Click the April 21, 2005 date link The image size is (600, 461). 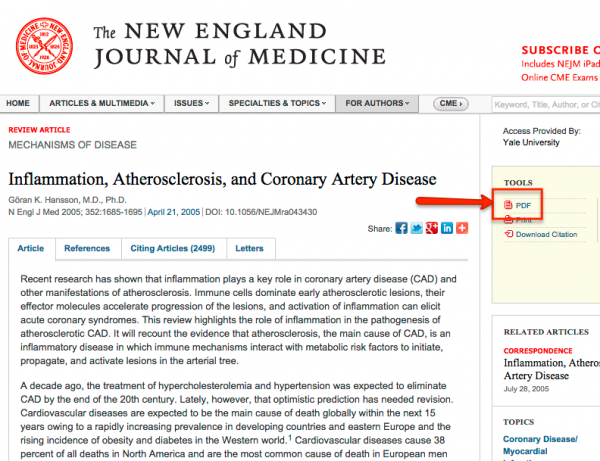pyautogui.click(x=174, y=212)
